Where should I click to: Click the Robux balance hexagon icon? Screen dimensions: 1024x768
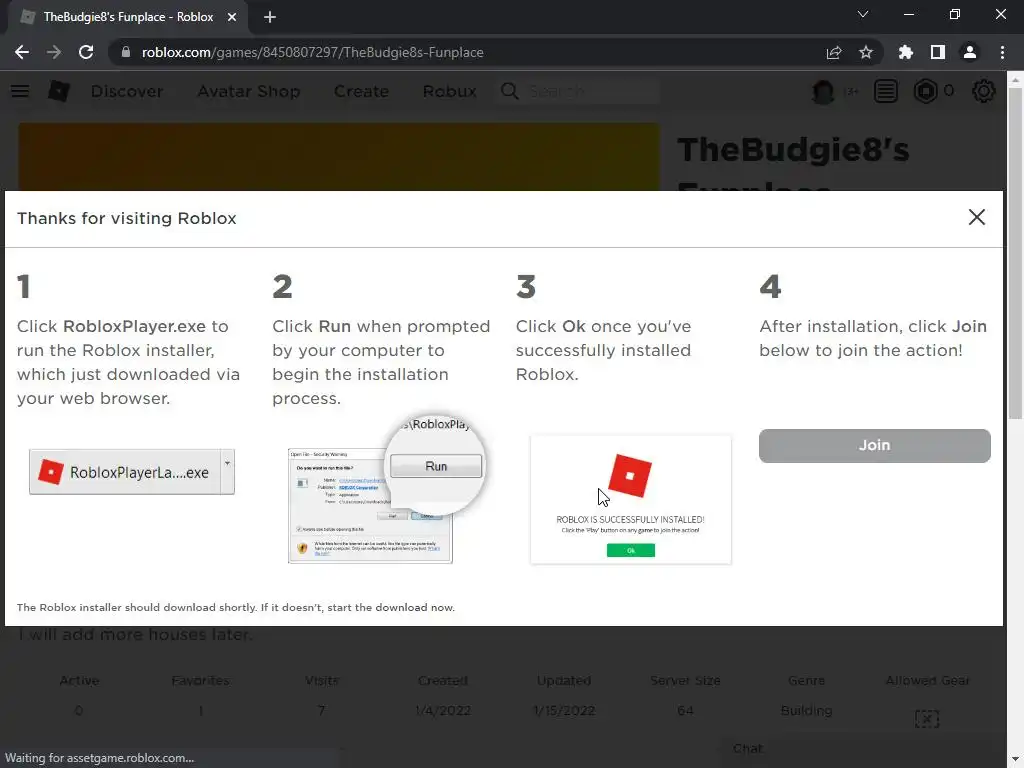tap(925, 91)
